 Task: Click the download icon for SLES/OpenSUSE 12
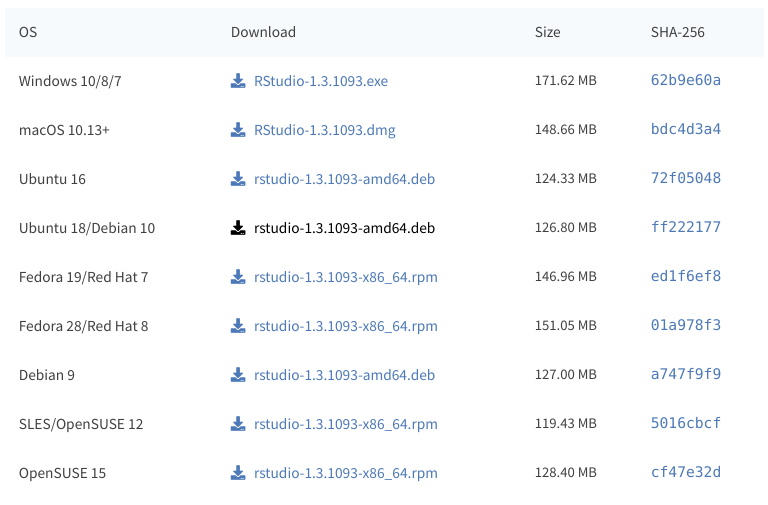click(238, 424)
